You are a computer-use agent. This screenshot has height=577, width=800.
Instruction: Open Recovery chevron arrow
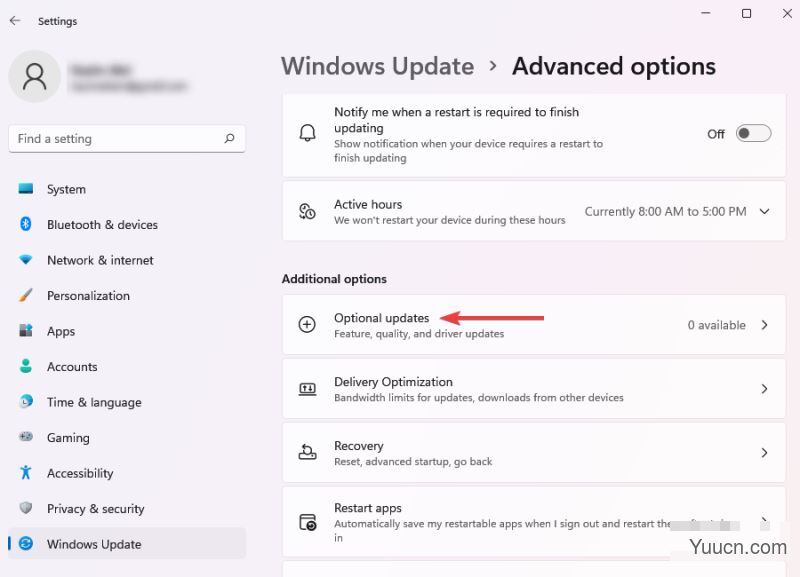(x=764, y=453)
